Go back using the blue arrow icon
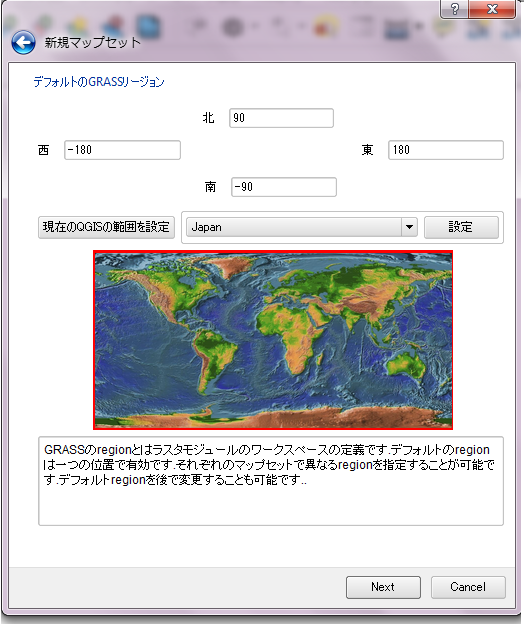This screenshot has height=629, width=524. point(23,43)
